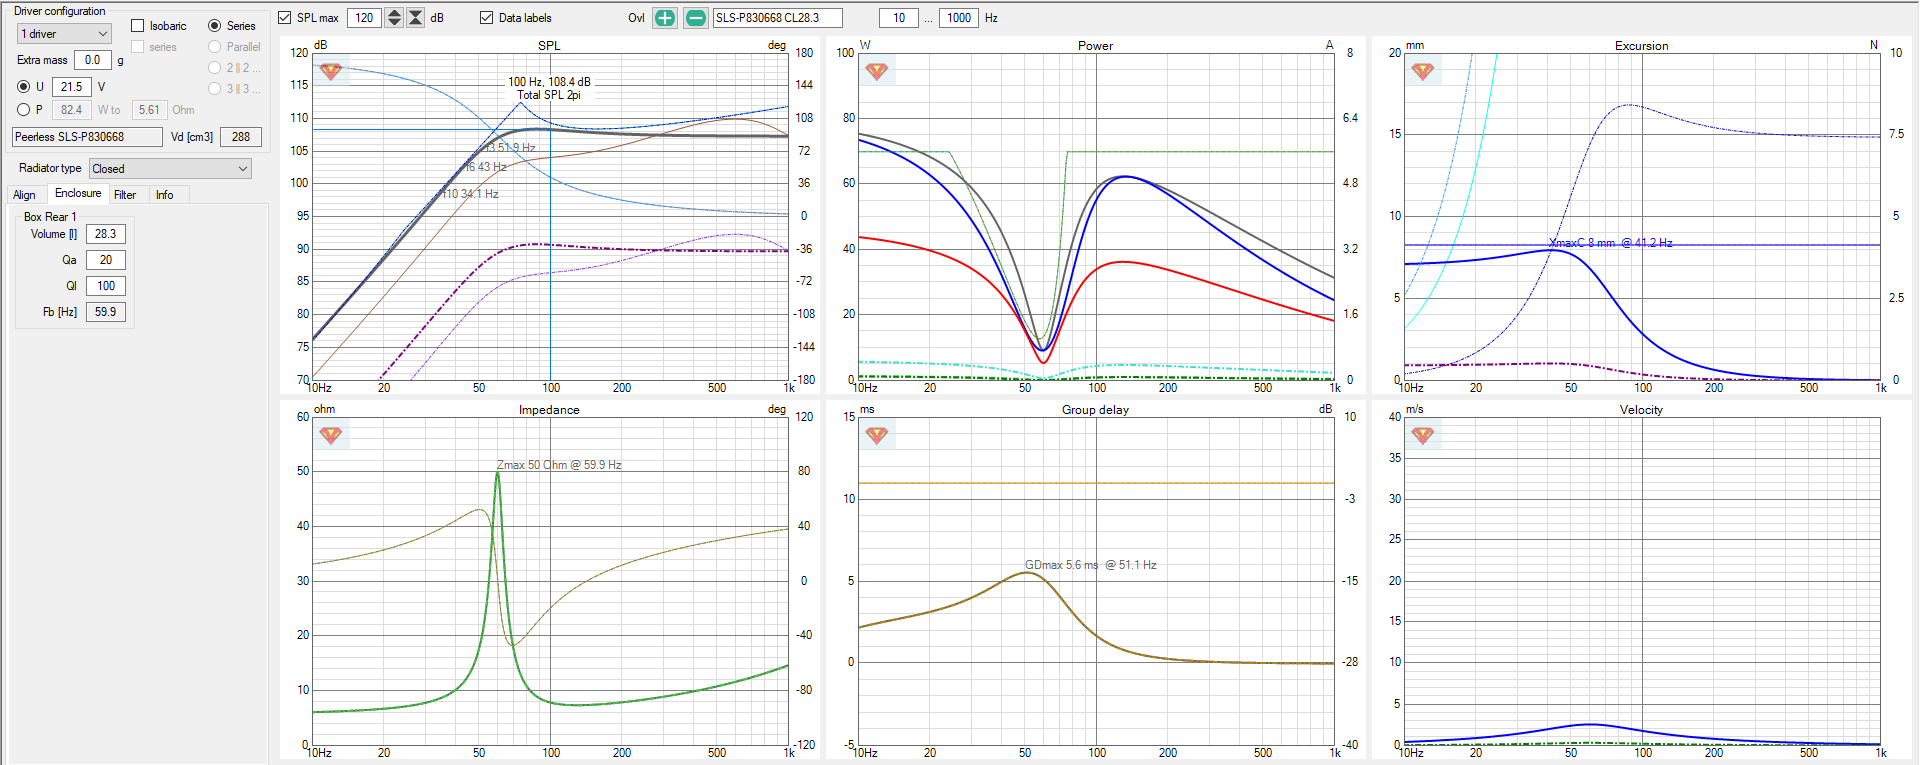1920x765 pixels.
Task: Select the Parallel radio button
Action: (x=214, y=47)
